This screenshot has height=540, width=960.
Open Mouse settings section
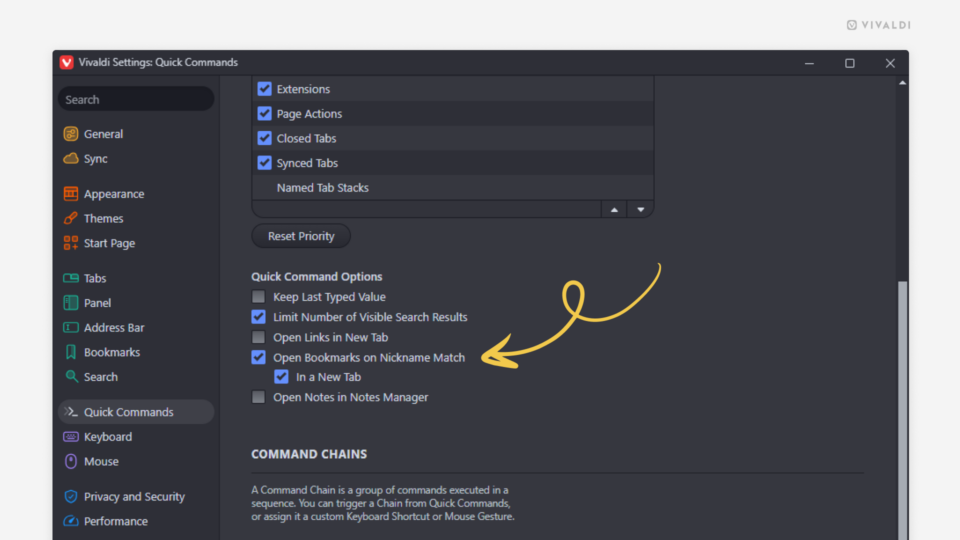pyautogui.click(x=136, y=461)
